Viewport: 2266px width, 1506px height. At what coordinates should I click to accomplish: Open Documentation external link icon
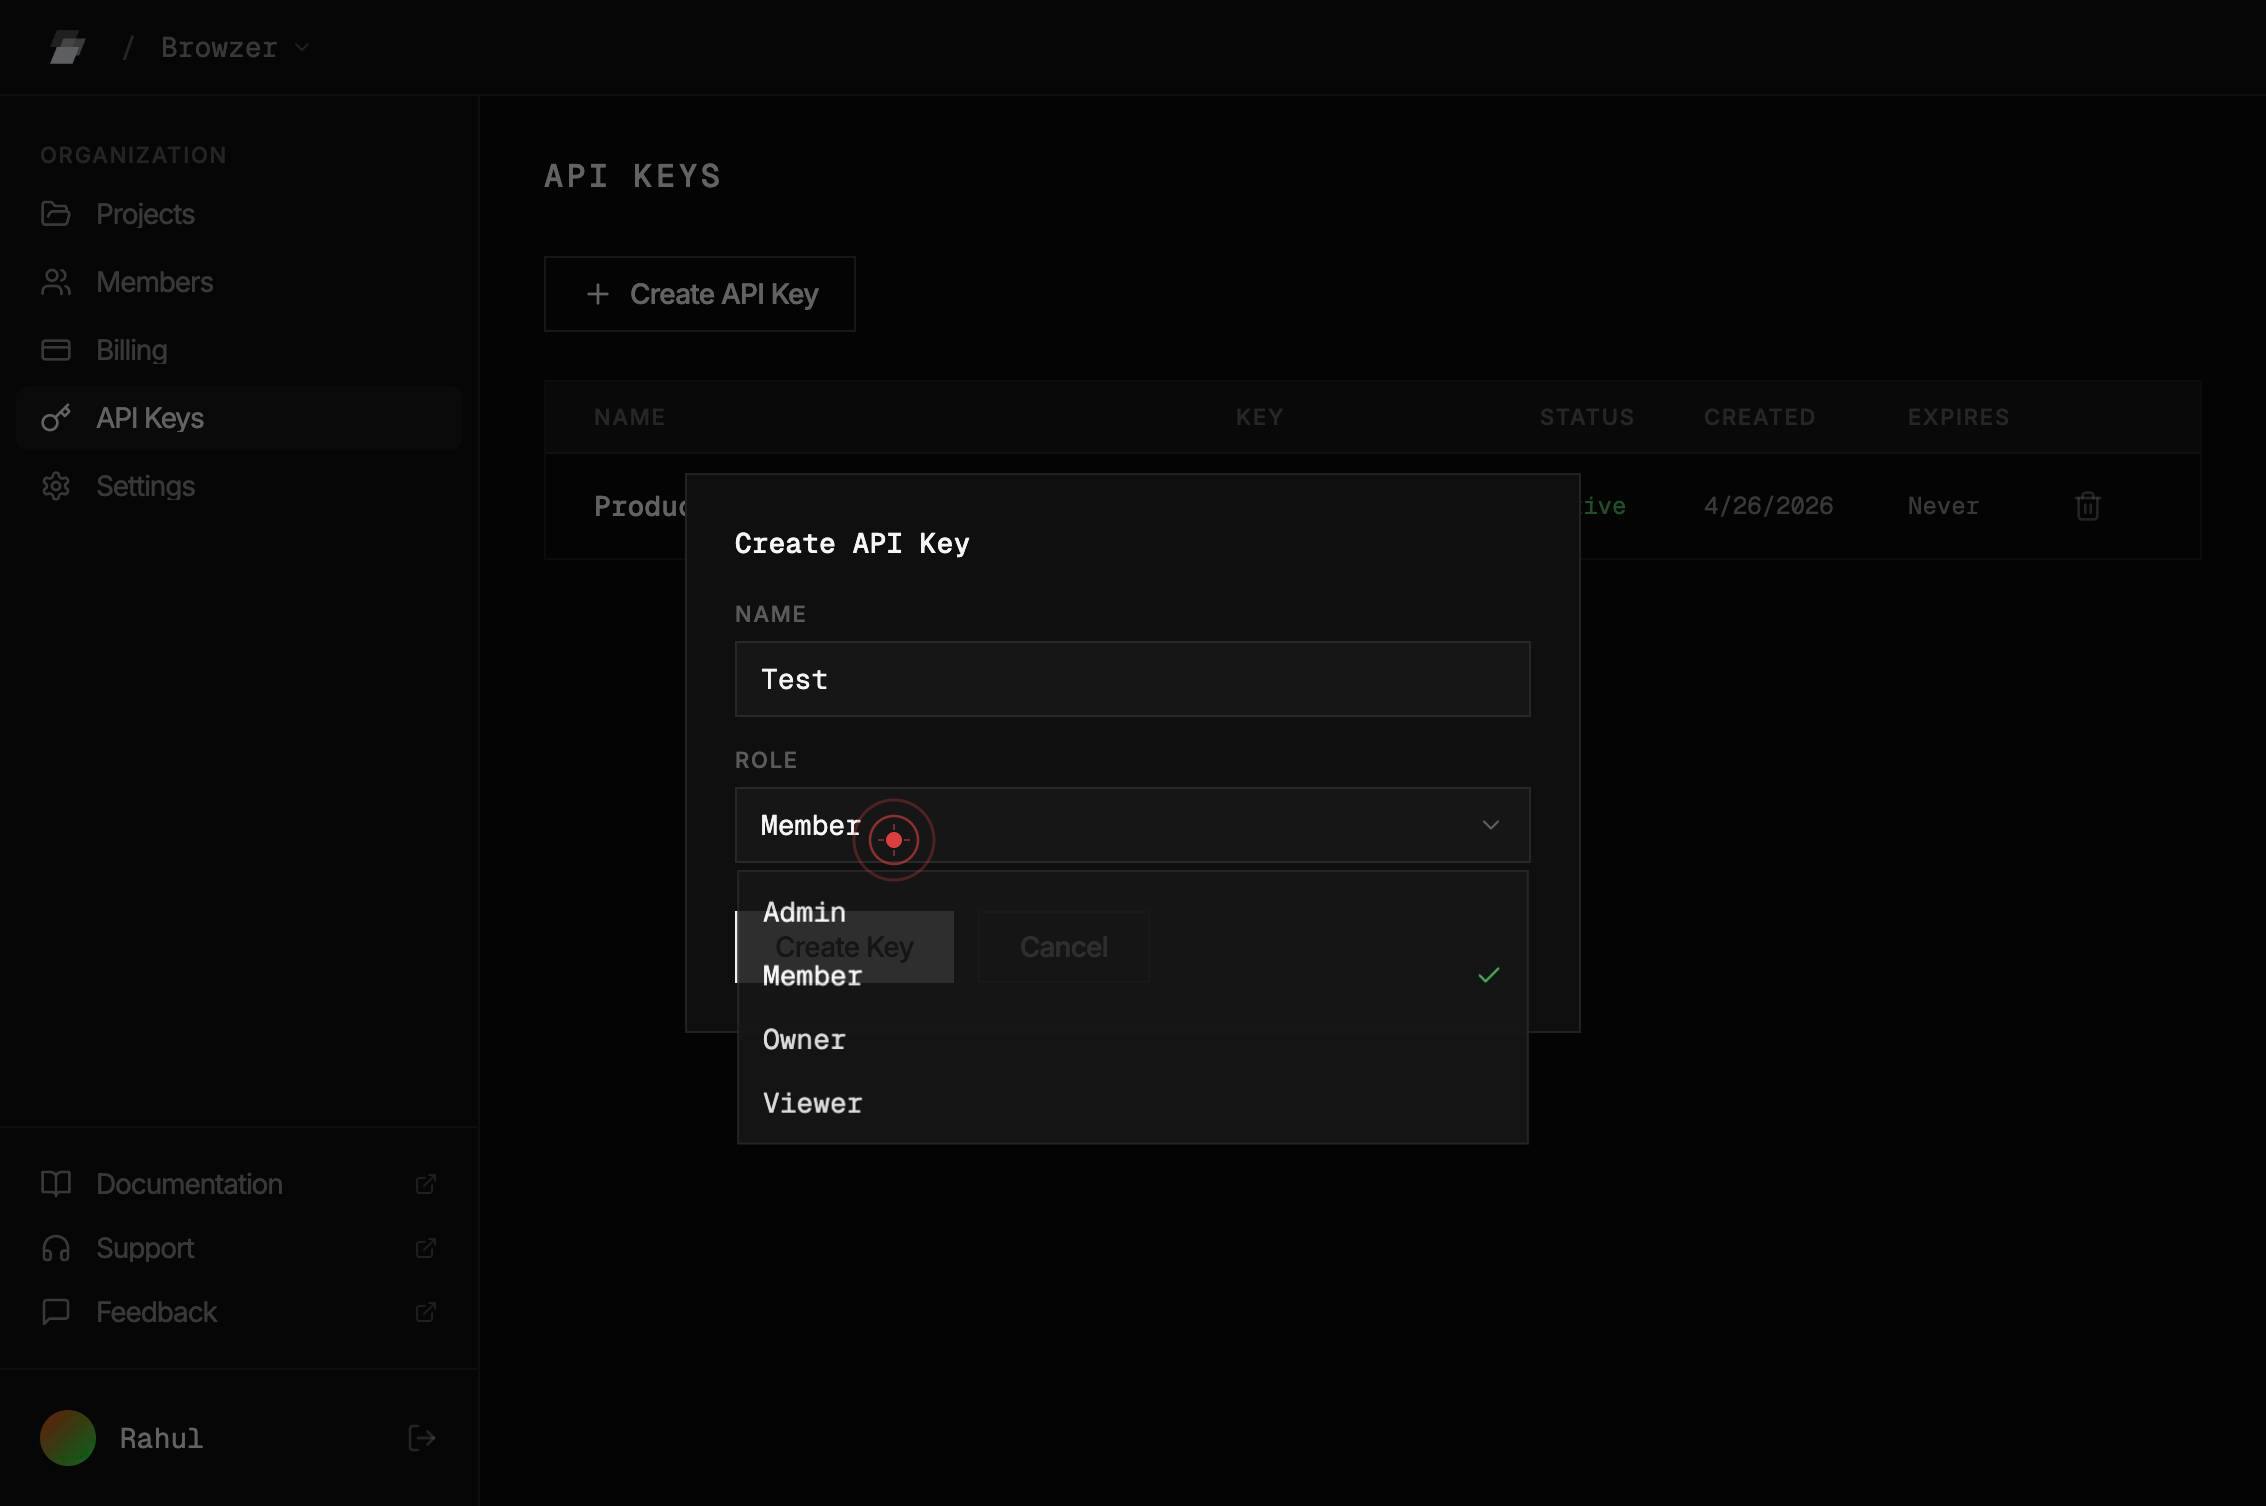coord(425,1184)
